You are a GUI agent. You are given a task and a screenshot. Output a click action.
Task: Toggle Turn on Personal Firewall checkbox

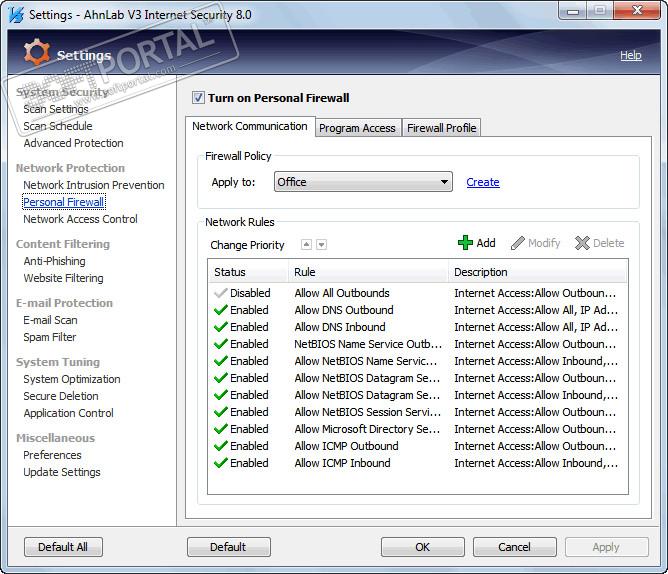[x=198, y=98]
